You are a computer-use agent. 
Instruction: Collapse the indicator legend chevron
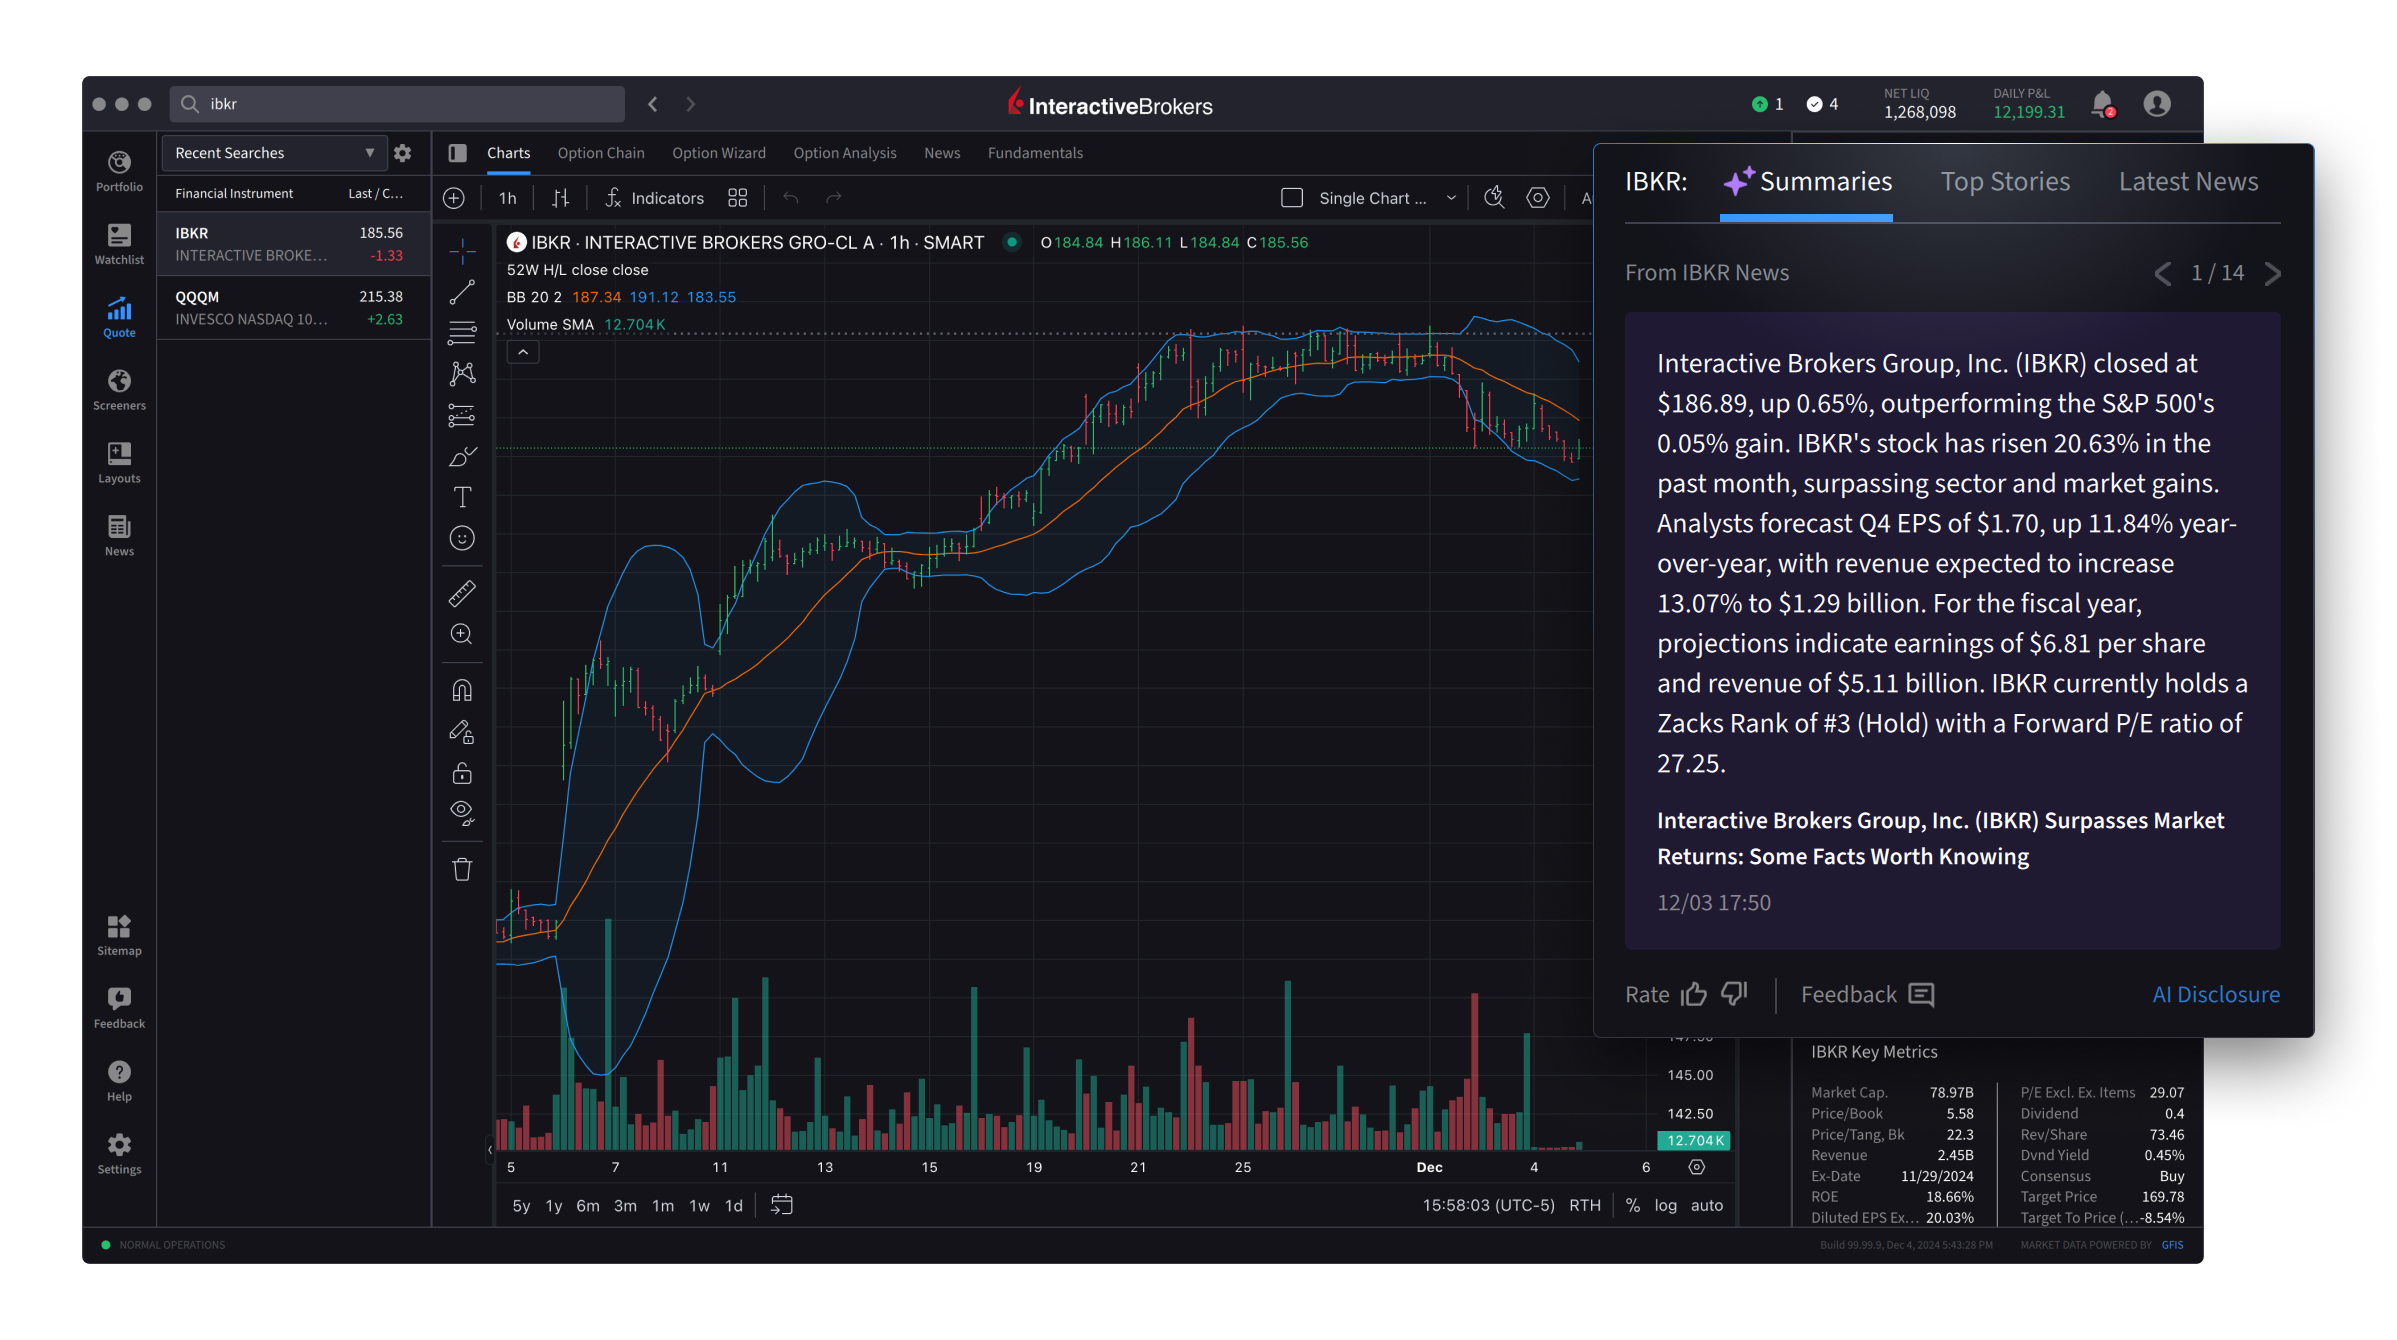tap(523, 352)
